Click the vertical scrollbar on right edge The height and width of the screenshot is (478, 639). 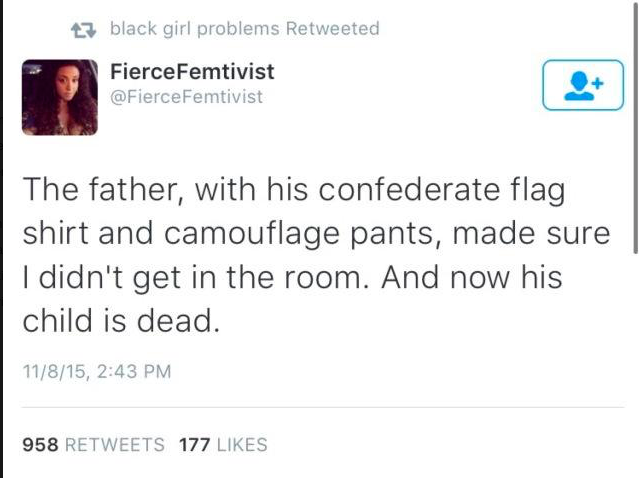(x=635, y=130)
